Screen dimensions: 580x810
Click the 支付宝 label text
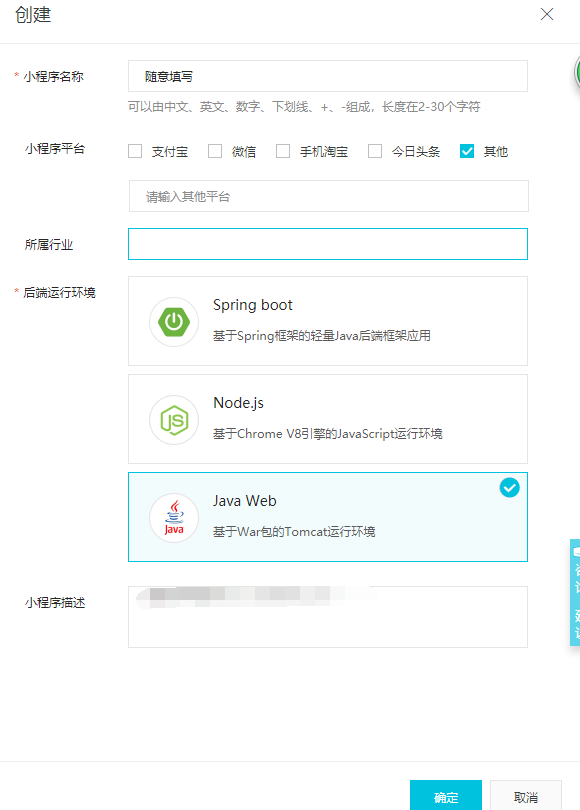[169, 151]
